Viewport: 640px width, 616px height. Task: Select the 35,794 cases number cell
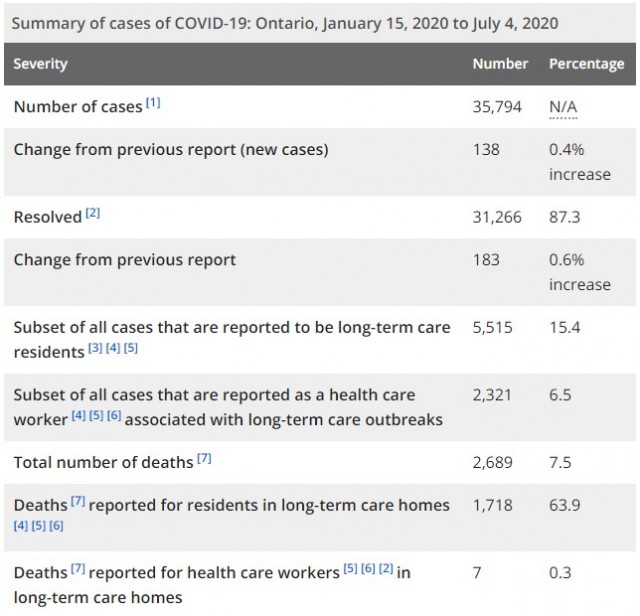point(497,107)
